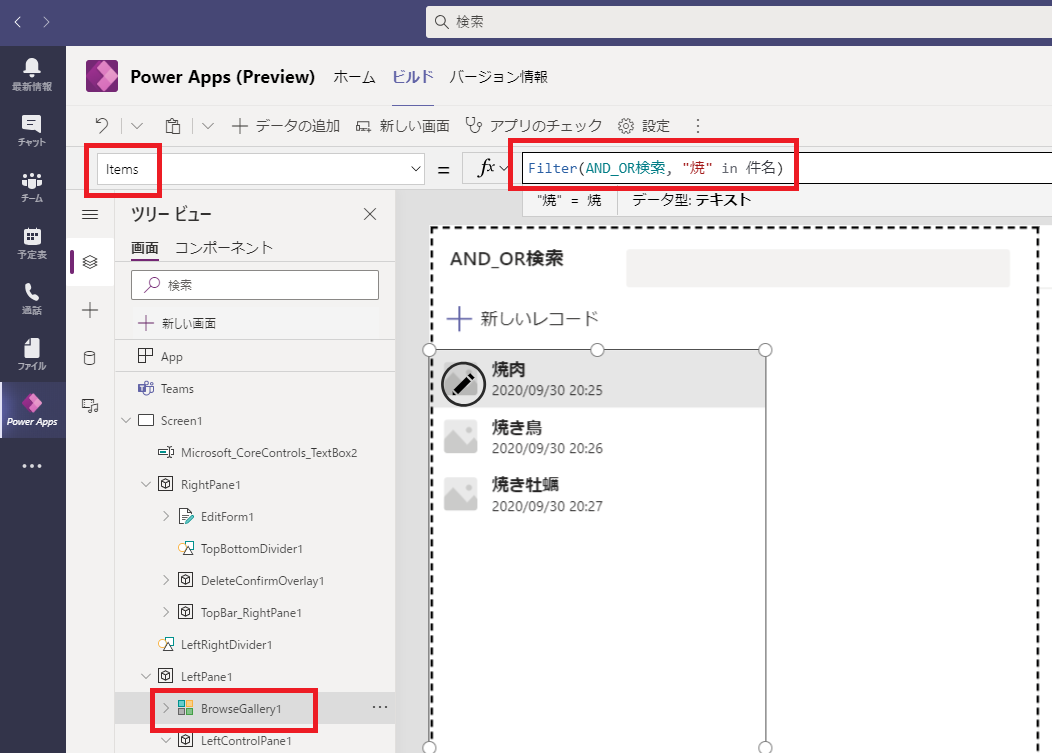Close the ツリー ビュー panel
Viewport: 1052px width, 753px height.
coord(370,214)
